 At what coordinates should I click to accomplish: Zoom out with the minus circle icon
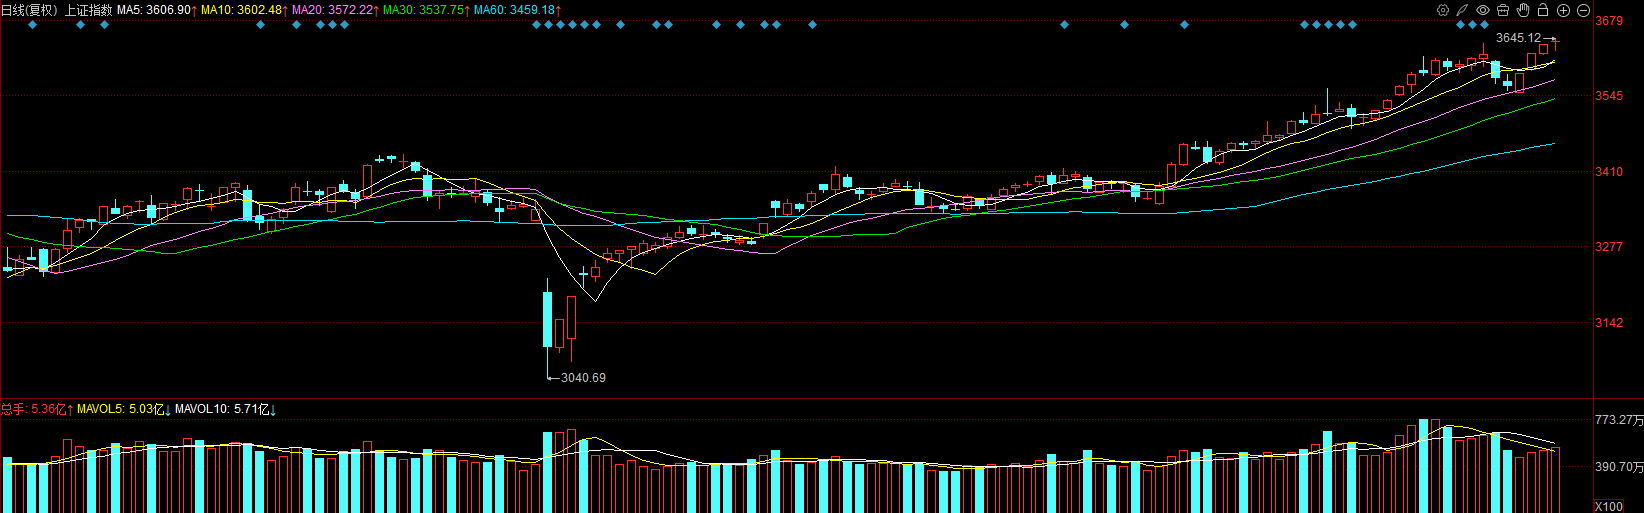coord(1583,10)
